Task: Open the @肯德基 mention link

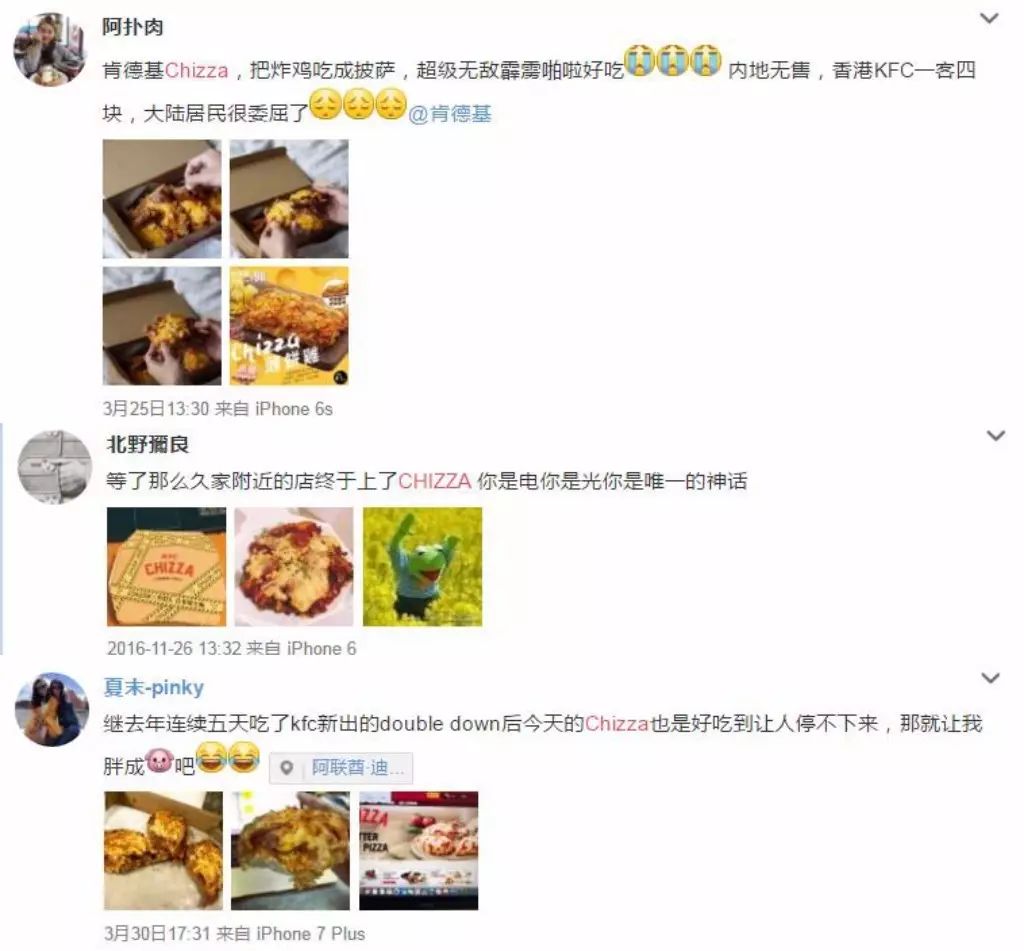Action: [449, 114]
